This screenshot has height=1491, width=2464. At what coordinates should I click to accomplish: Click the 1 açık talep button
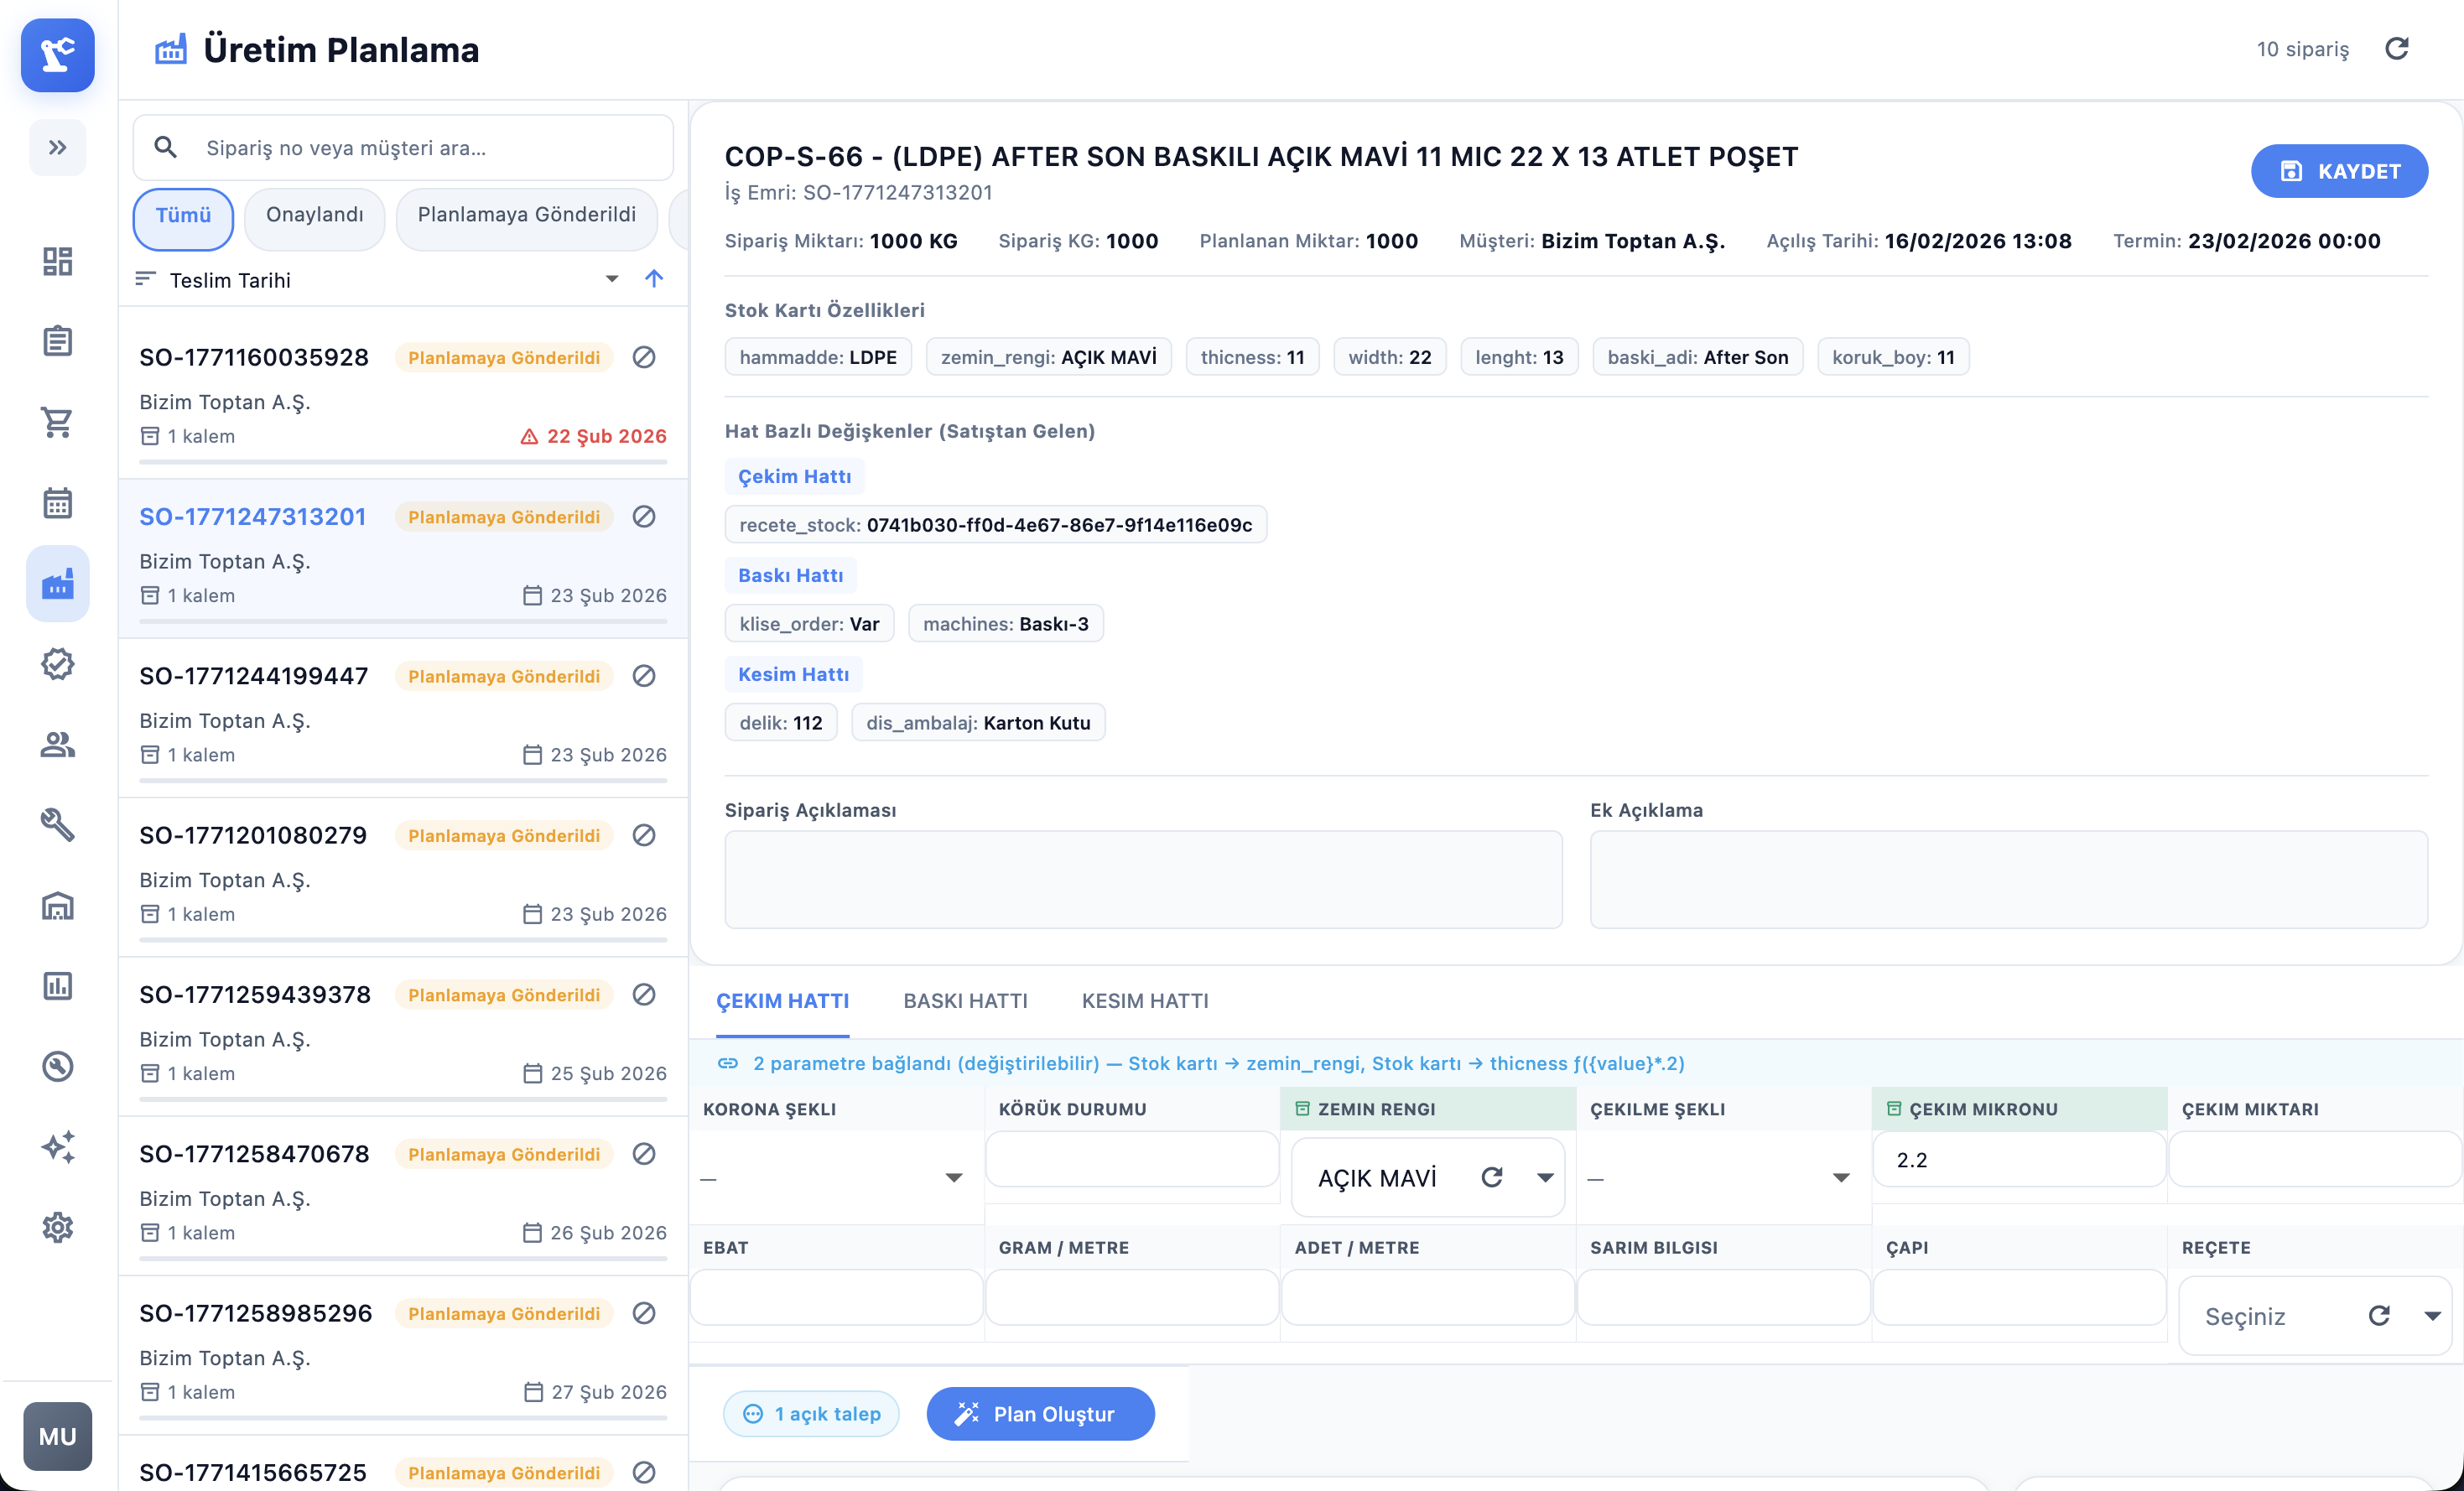[811, 1414]
